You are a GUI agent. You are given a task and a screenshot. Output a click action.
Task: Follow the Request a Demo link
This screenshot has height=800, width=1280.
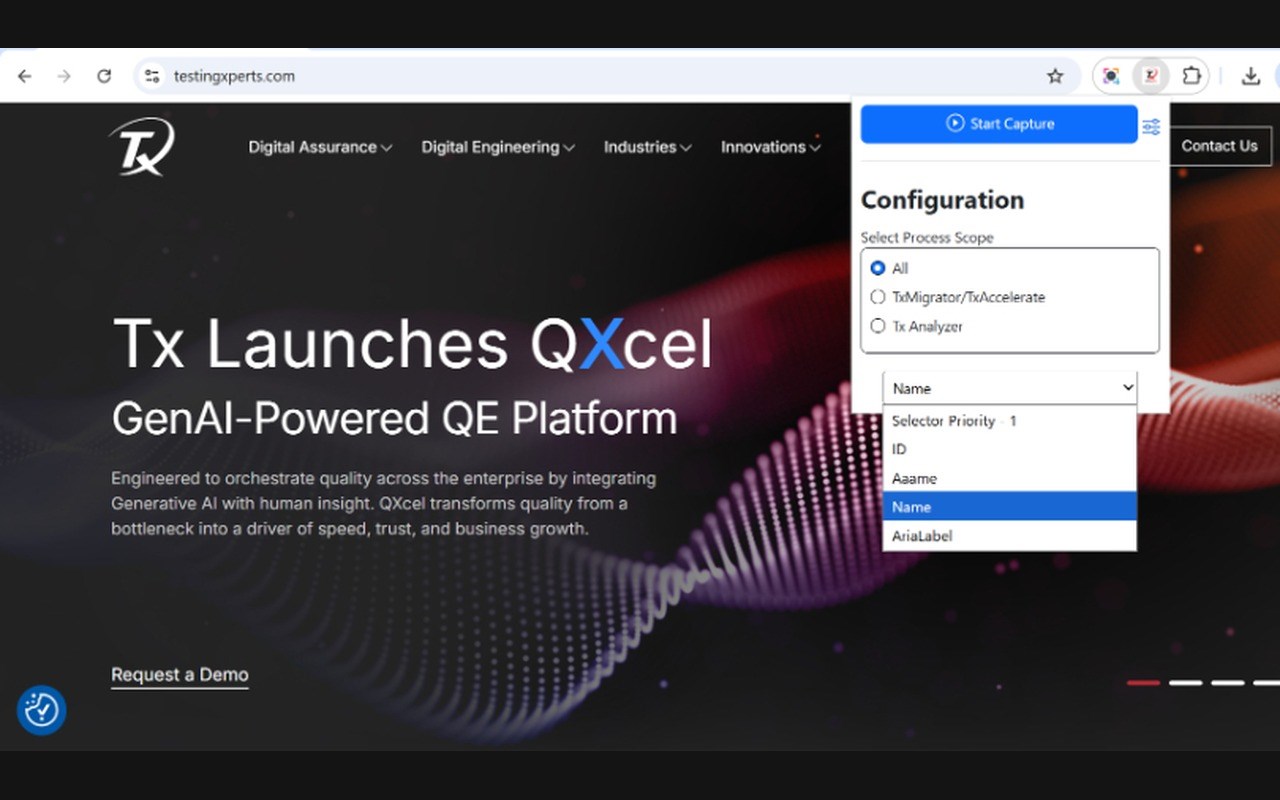[x=180, y=675]
